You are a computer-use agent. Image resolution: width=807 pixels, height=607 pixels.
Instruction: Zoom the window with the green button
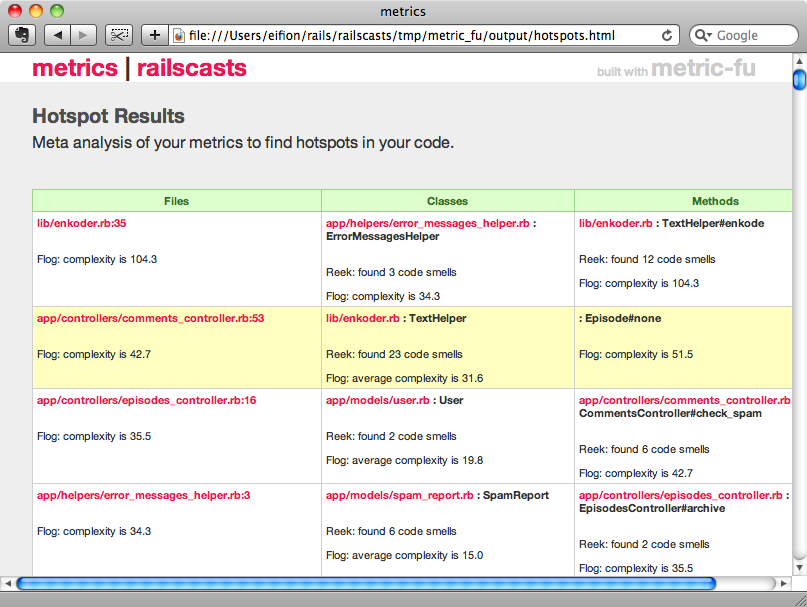click(57, 10)
